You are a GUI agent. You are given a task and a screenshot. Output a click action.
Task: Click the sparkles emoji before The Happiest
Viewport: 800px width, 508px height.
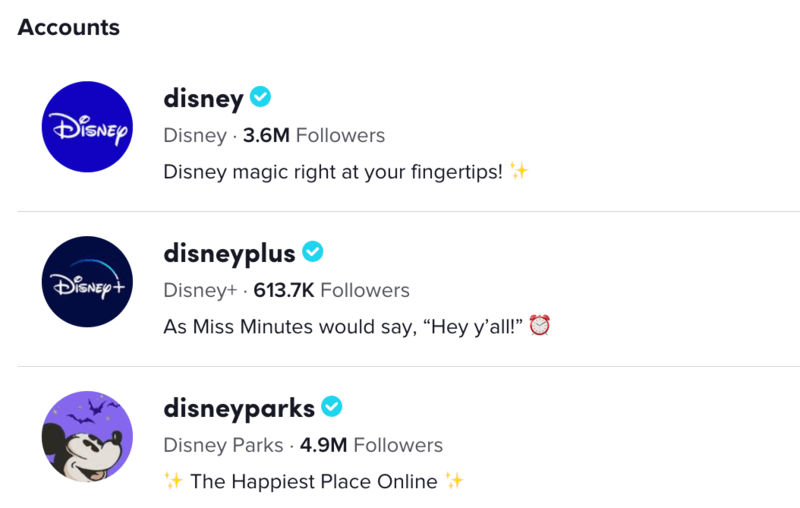tap(173, 480)
